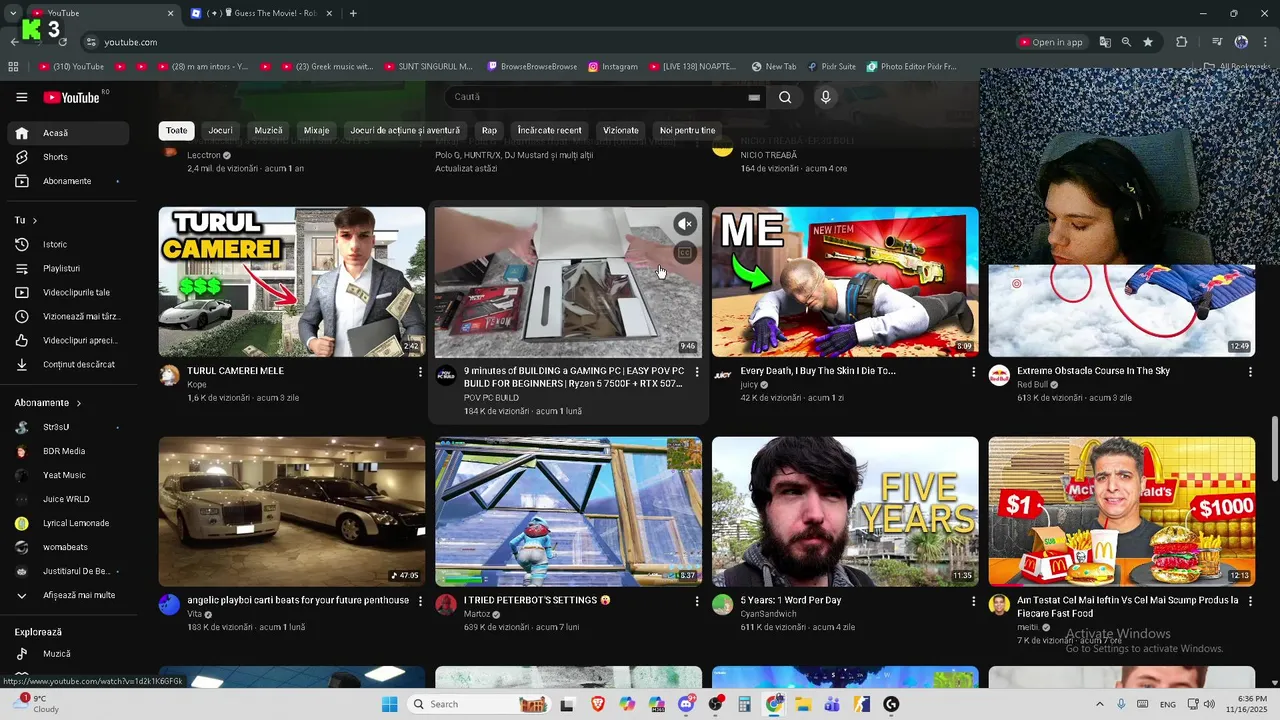Open the Brave browser taskbar icon

coord(598,704)
